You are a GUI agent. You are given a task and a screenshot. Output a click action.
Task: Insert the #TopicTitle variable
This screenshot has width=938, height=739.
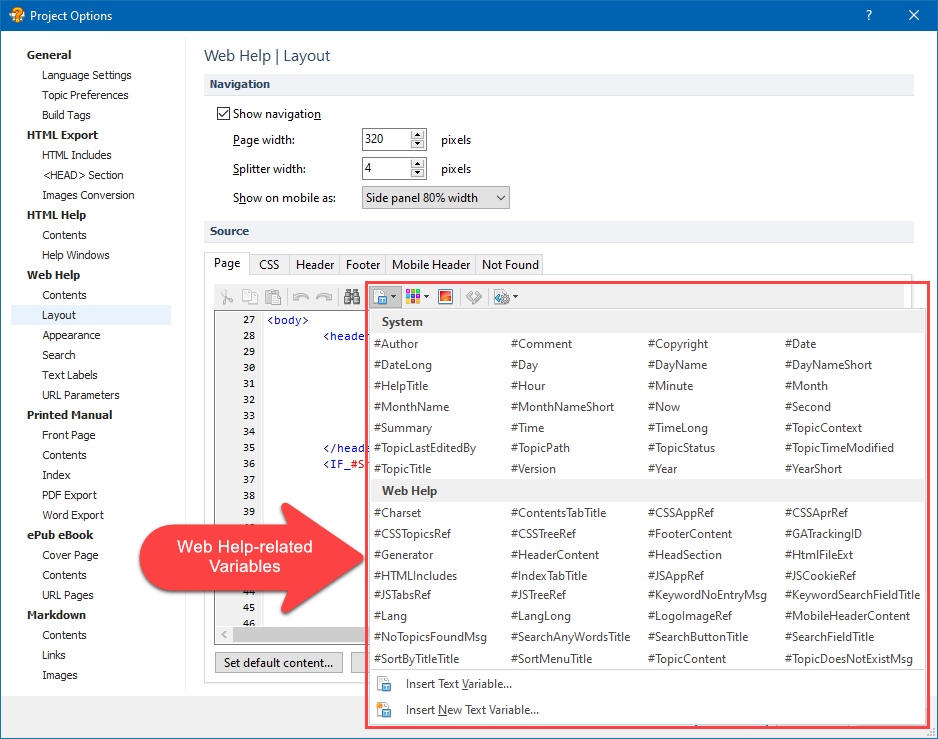pyautogui.click(x=403, y=469)
